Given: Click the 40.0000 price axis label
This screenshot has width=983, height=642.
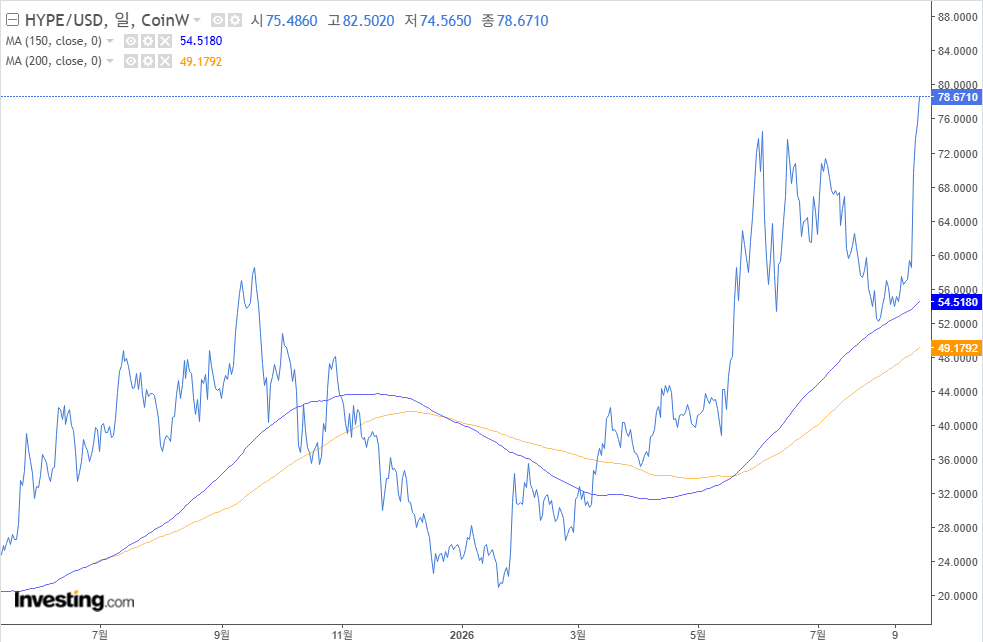Looking at the screenshot, I should click(957, 426).
